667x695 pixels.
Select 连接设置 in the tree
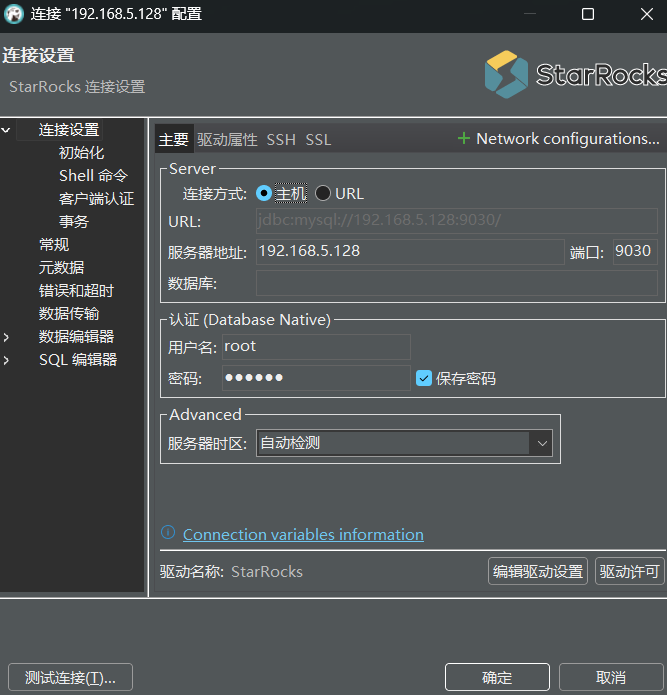(x=69, y=130)
